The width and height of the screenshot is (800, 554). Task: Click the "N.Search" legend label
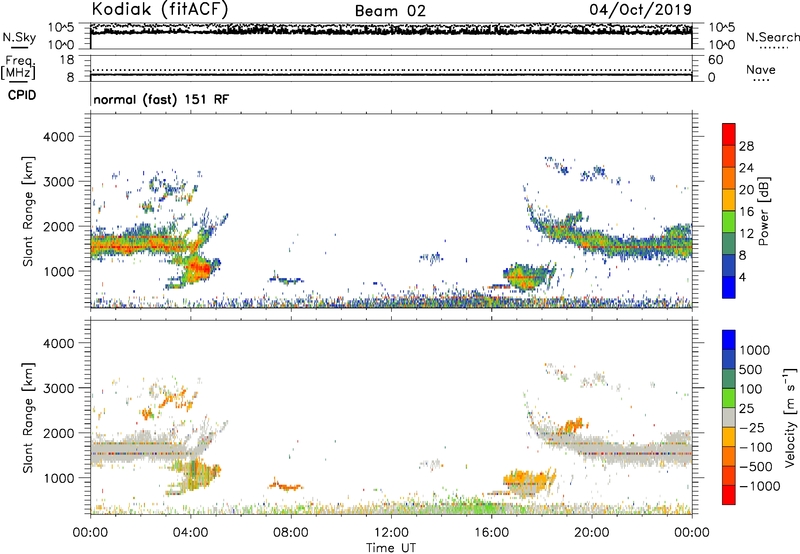772,37
